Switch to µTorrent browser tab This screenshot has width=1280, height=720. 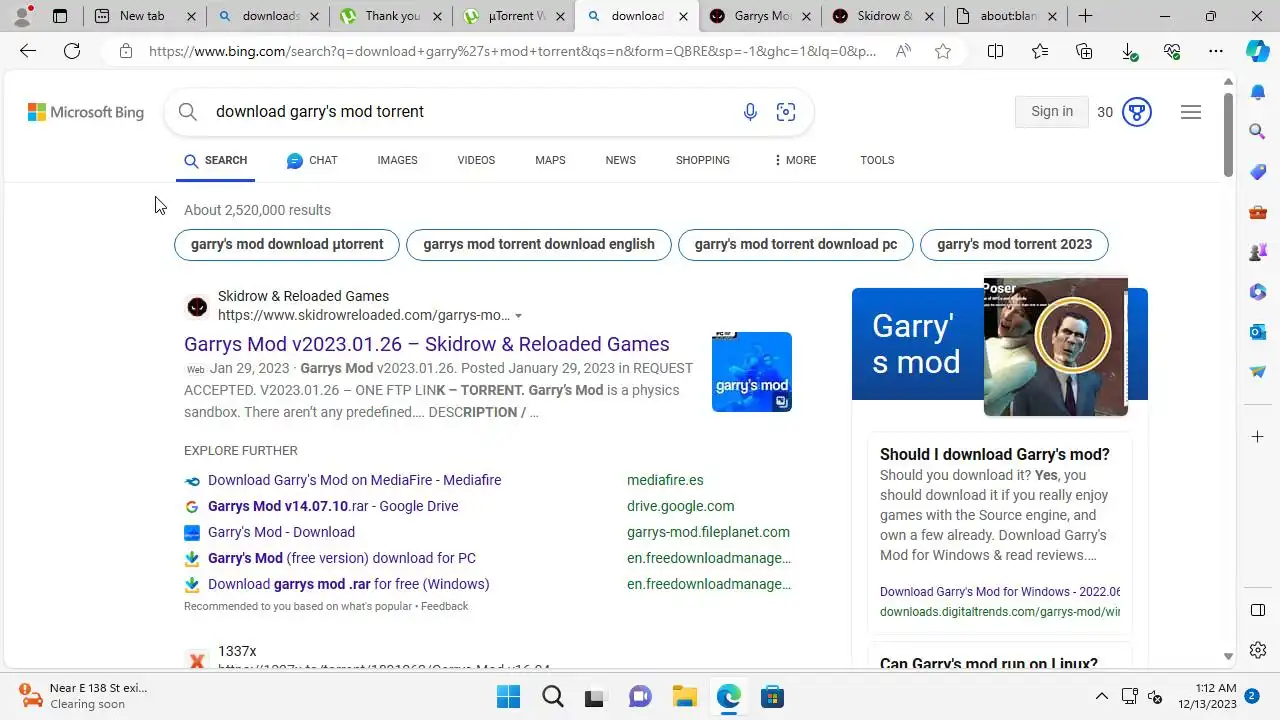(512, 16)
